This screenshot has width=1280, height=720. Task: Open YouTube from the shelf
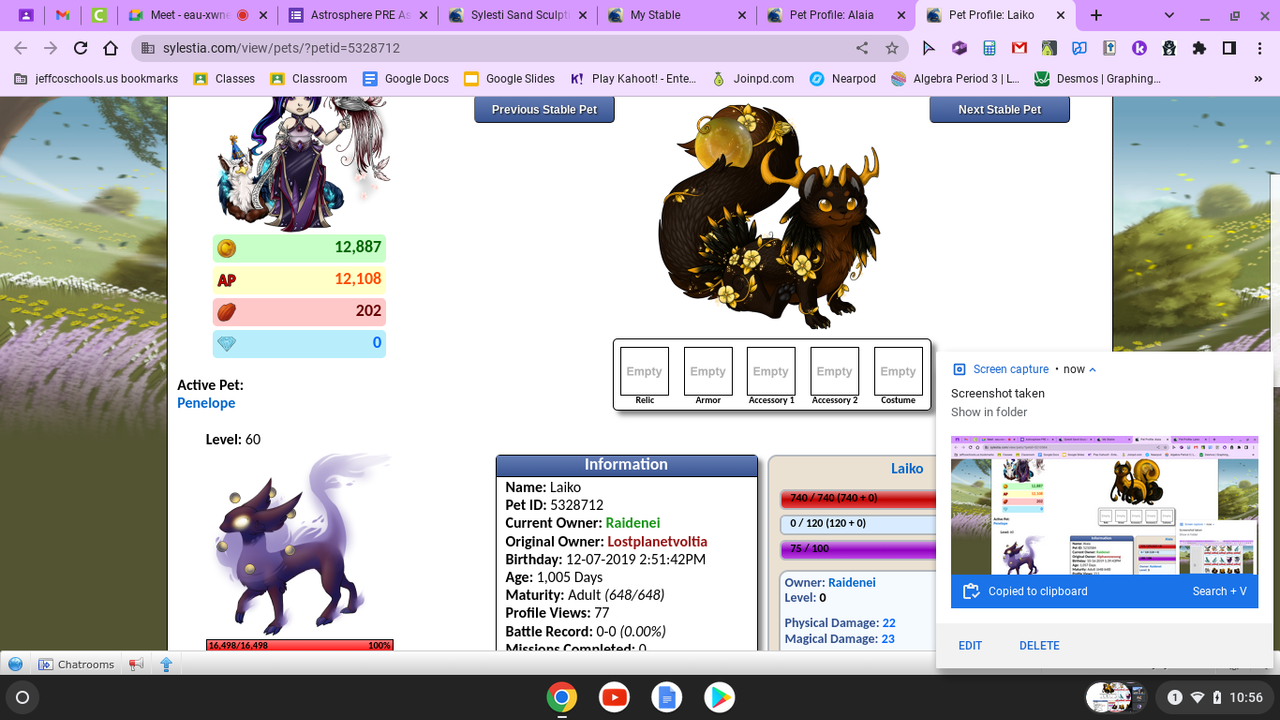pyautogui.click(x=614, y=697)
